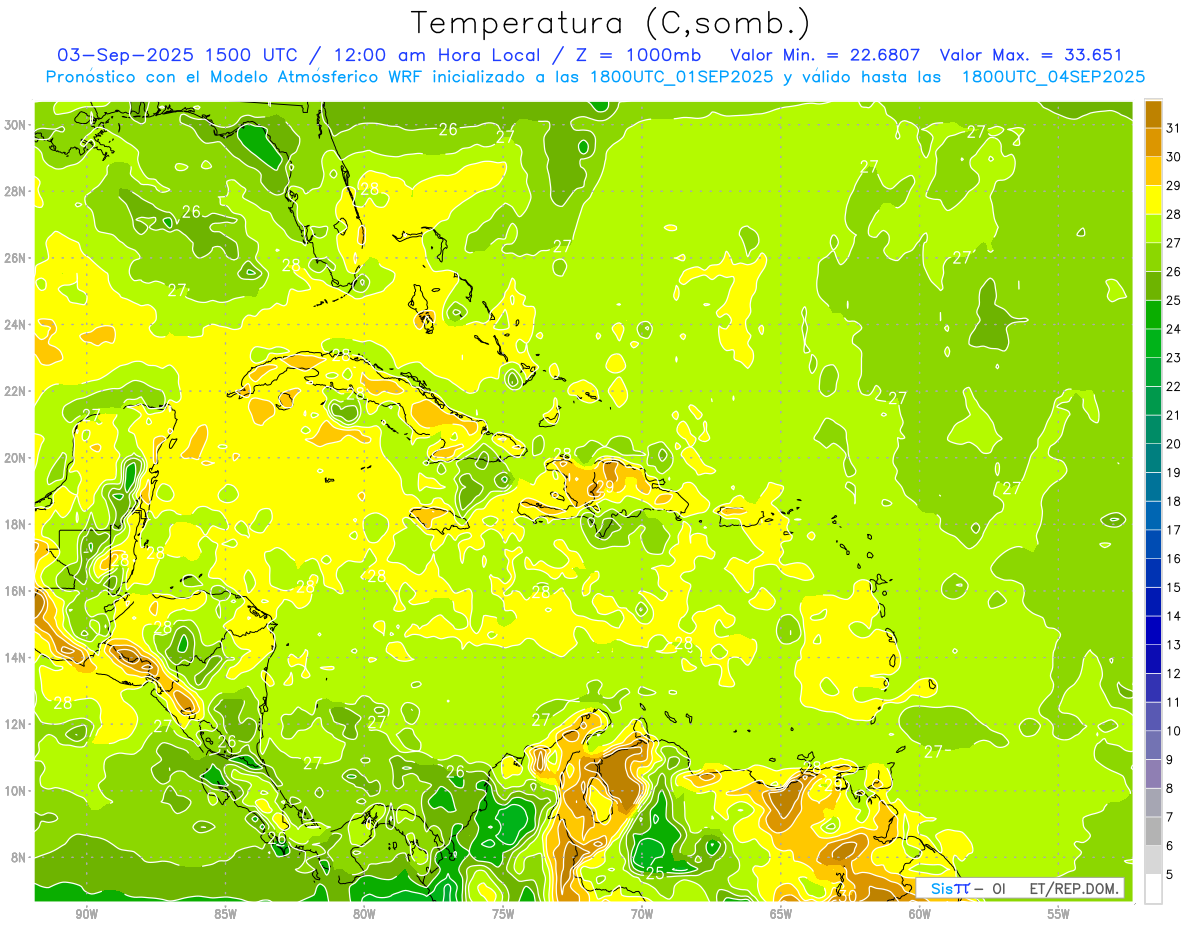The image size is (1200, 927).
Task: Click the dark blue legend swatch between 13 and 14
Action: pos(1153,630)
